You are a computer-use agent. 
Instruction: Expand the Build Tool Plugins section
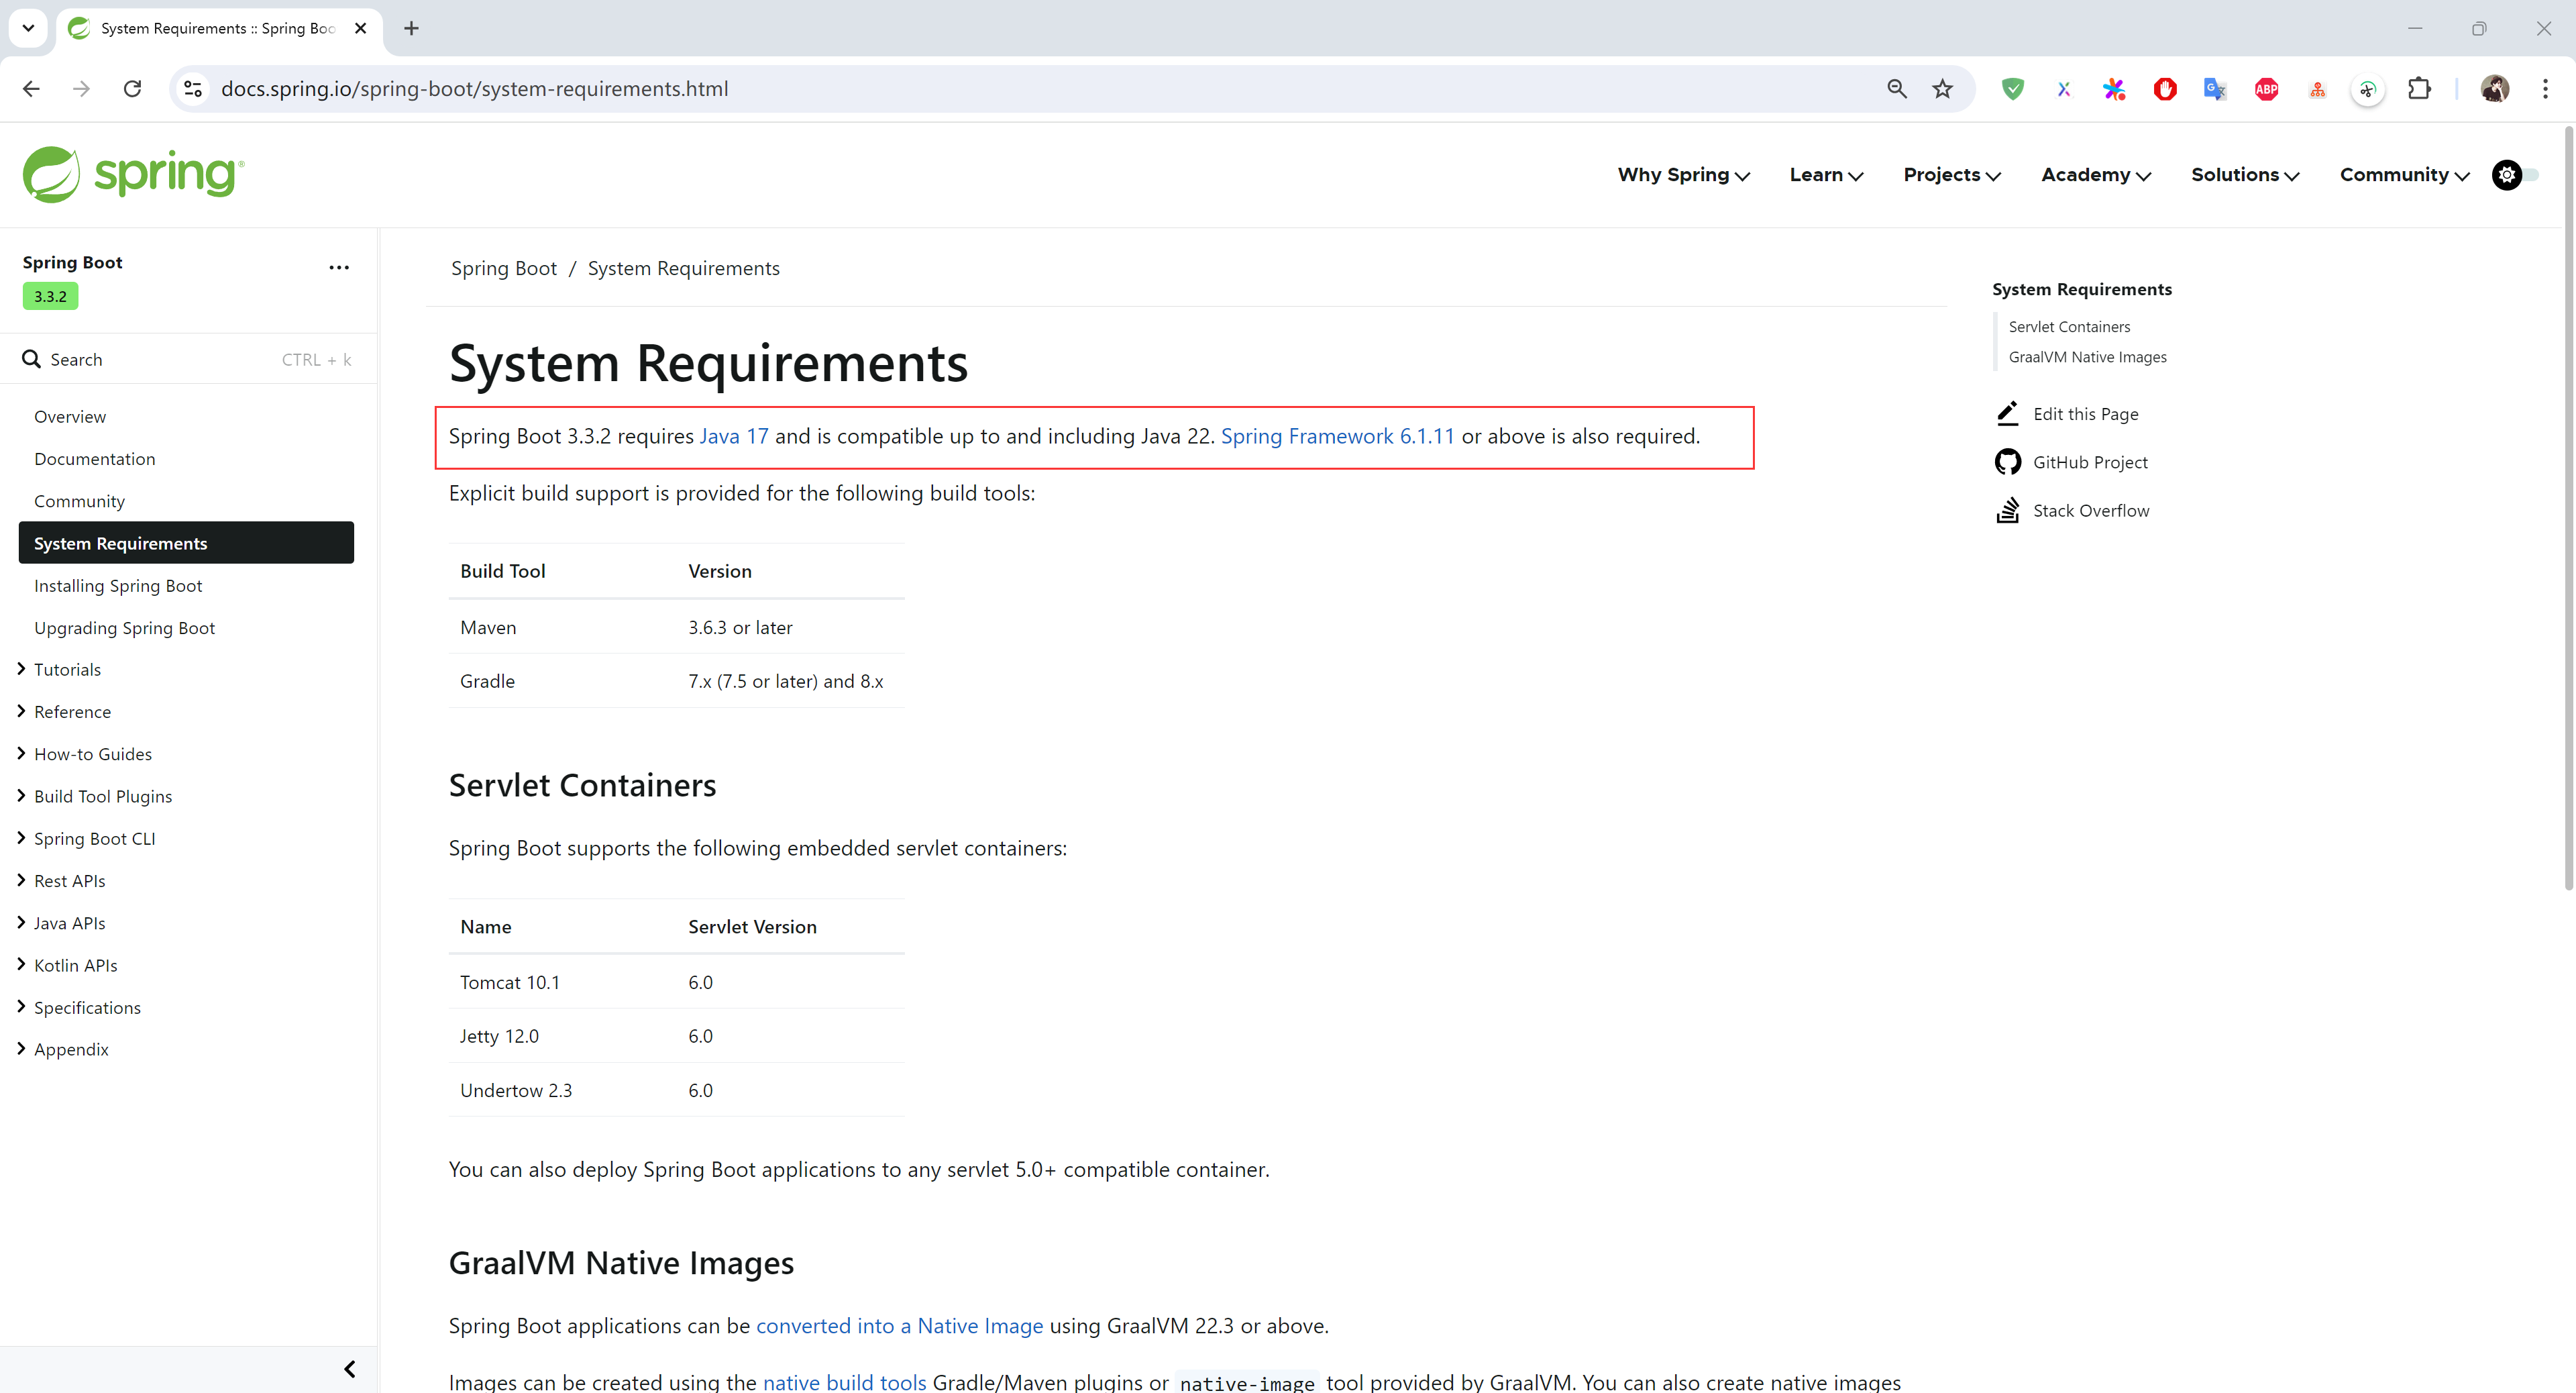tap(22, 796)
